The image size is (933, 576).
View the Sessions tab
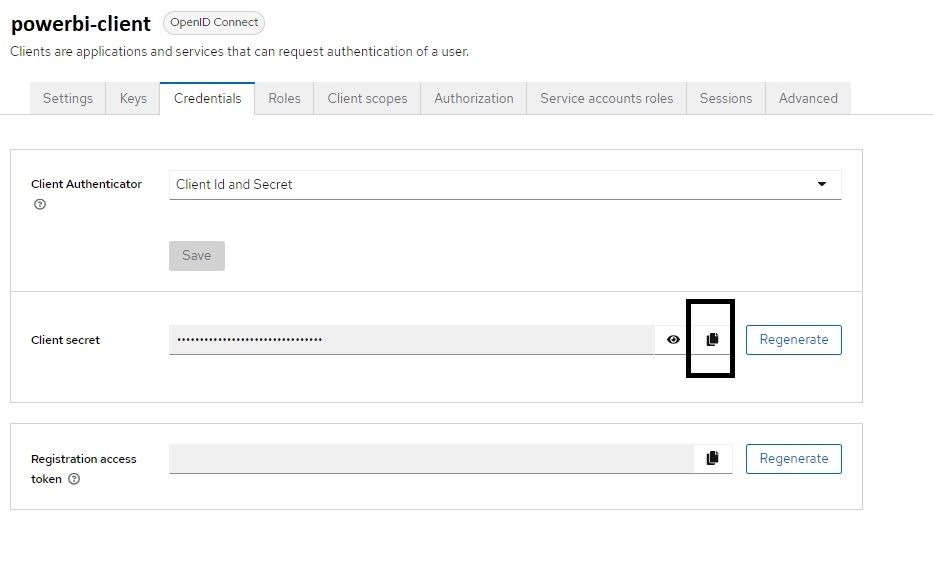click(725, 99)
